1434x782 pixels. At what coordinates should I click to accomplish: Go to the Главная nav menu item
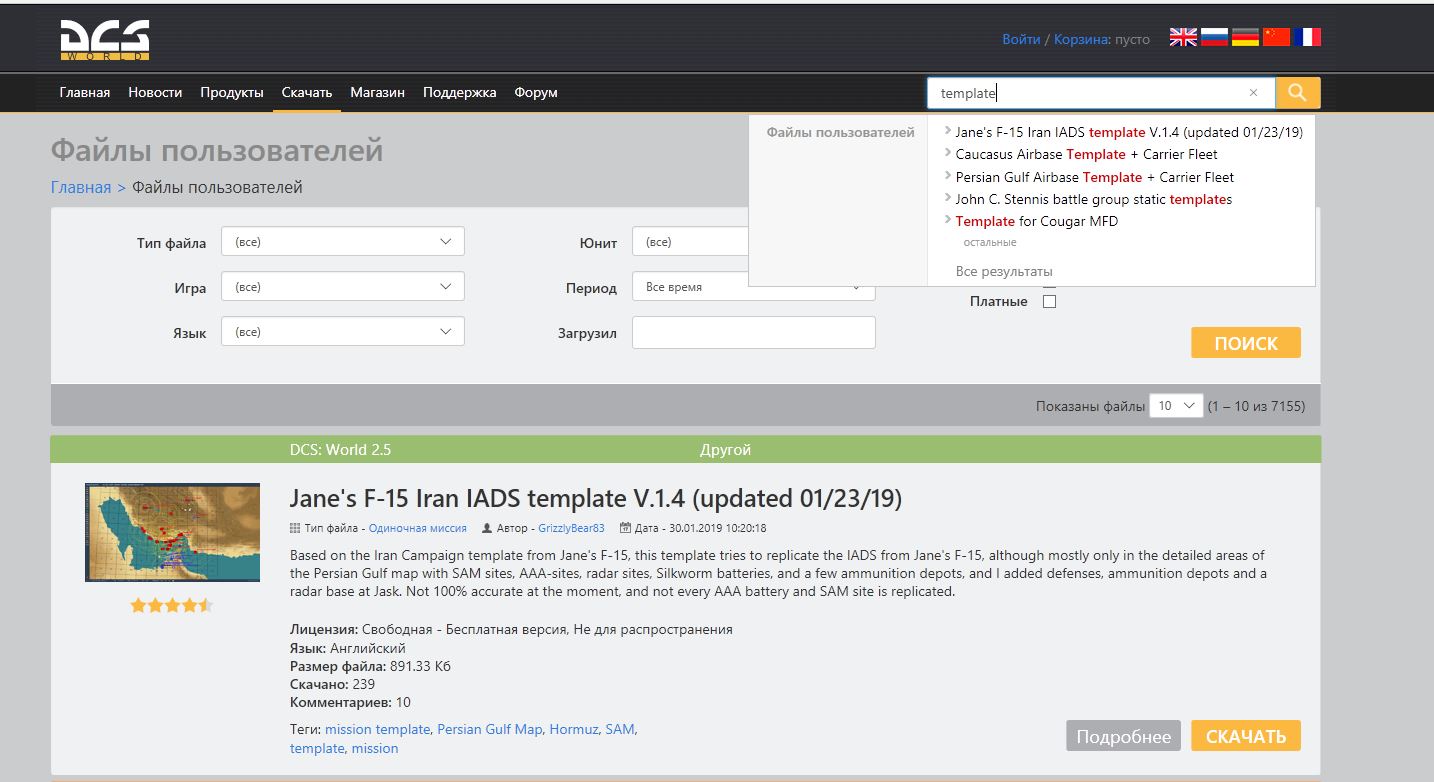pos(85,92)
